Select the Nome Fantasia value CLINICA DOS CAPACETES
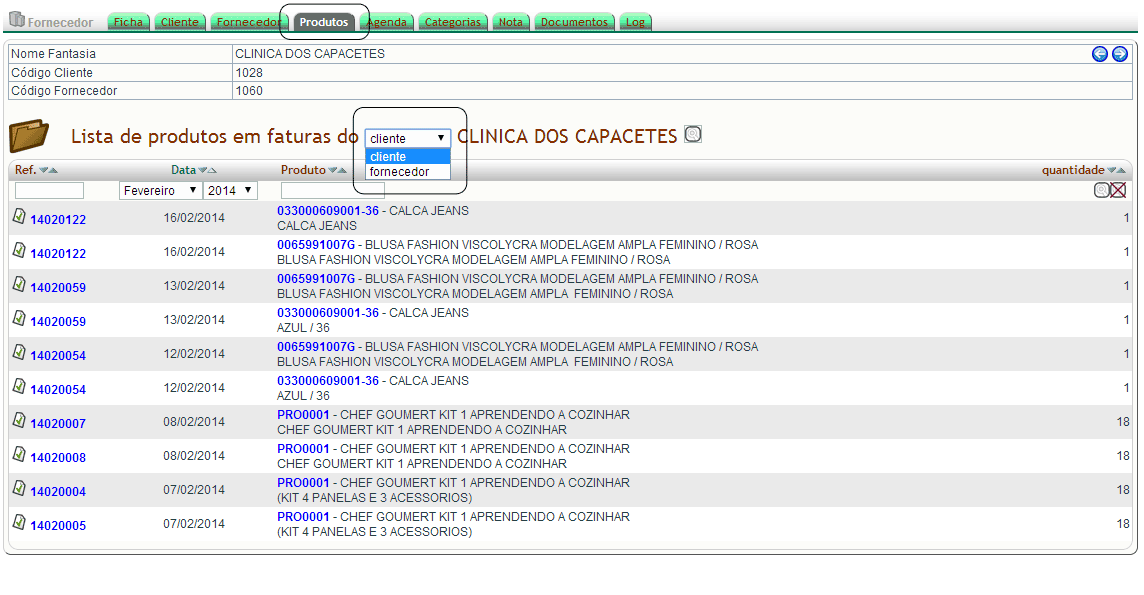 coord(309,54)
